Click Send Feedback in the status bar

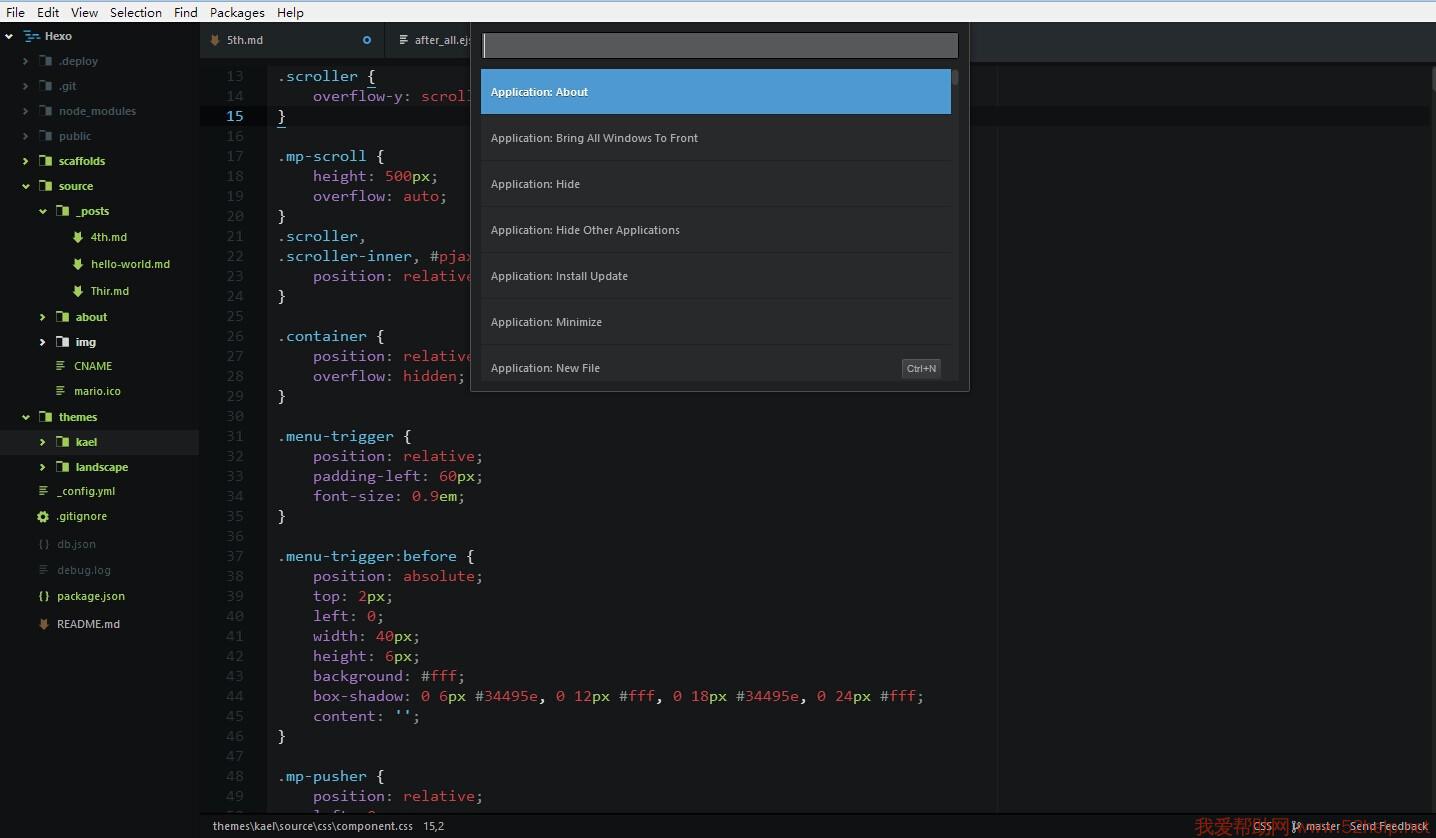point(1388,826)
